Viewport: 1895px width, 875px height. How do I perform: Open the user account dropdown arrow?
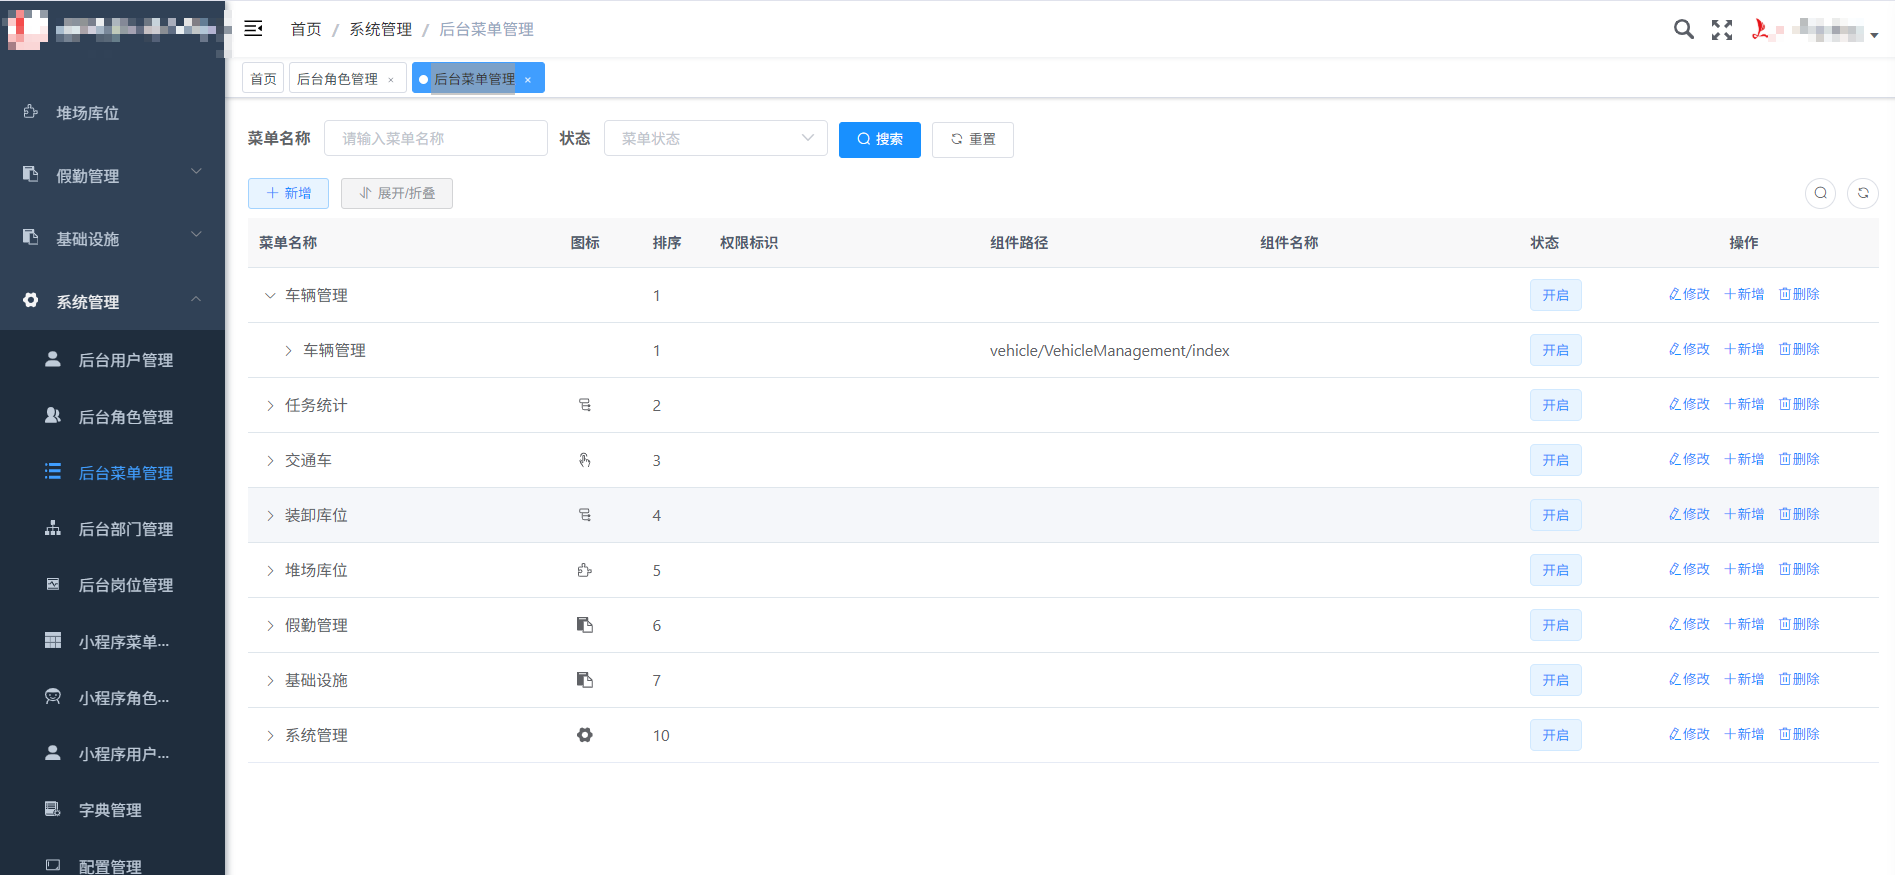click(1874, 35)
